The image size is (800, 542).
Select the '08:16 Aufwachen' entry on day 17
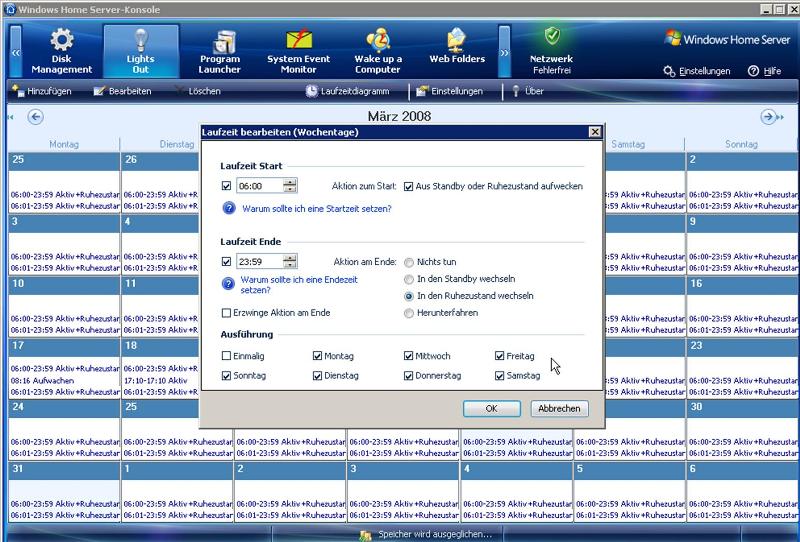[42, 380]
